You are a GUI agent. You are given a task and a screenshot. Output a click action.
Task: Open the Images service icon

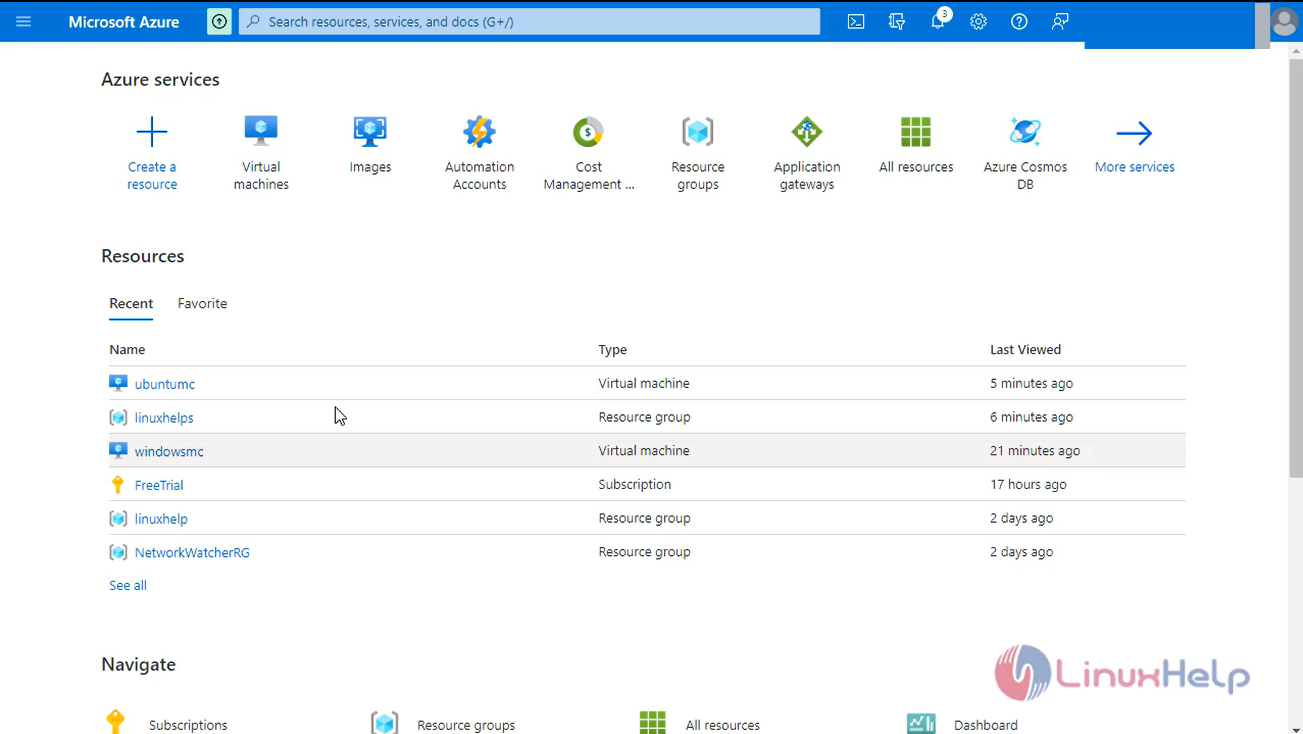[x=370, y=132]
